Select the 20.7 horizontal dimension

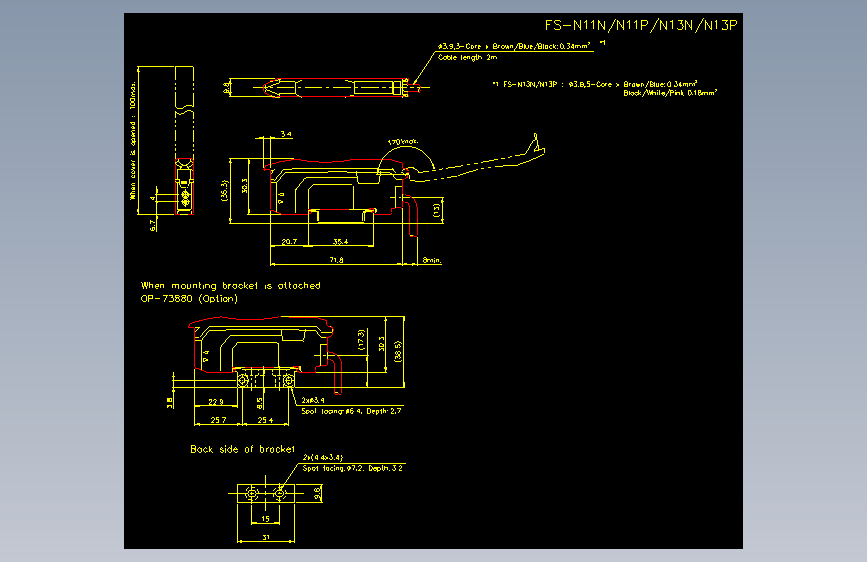coord(289,242)
